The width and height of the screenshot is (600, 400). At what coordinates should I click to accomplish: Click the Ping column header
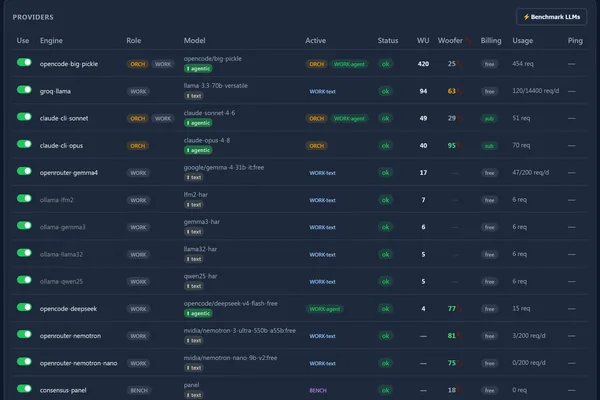click(575, 41)
